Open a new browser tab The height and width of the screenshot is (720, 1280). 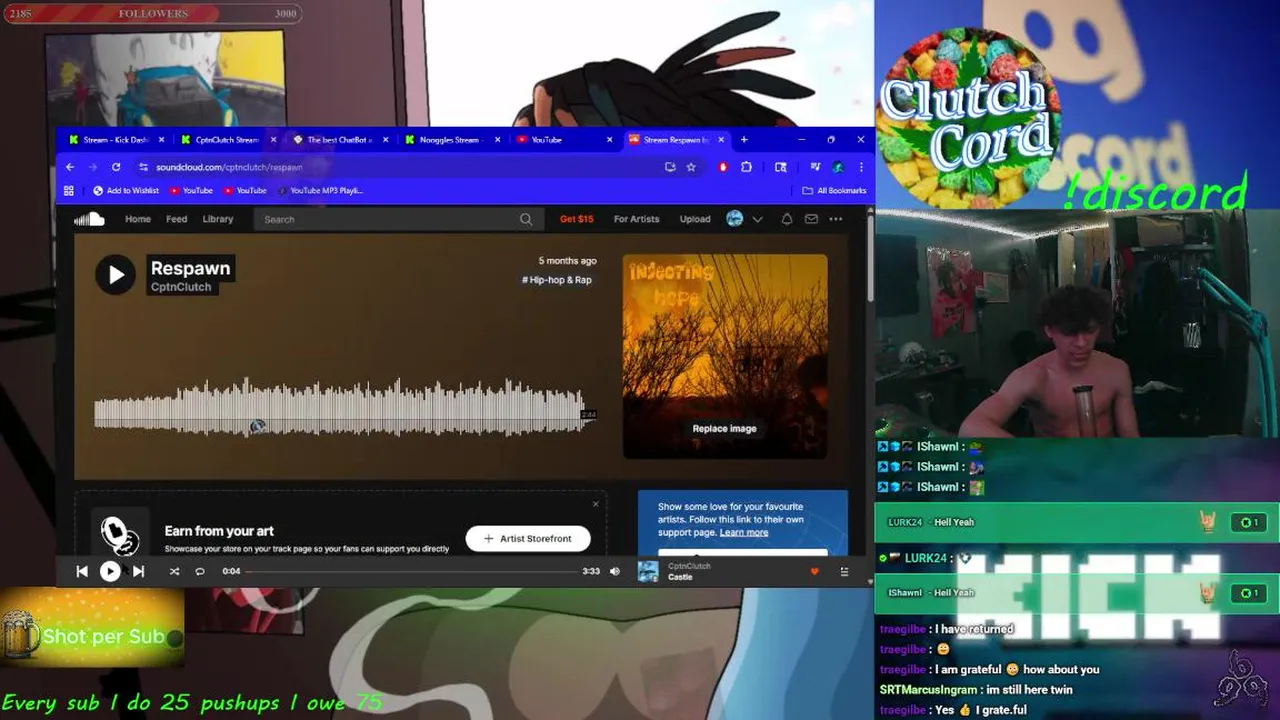coord(743,140)
